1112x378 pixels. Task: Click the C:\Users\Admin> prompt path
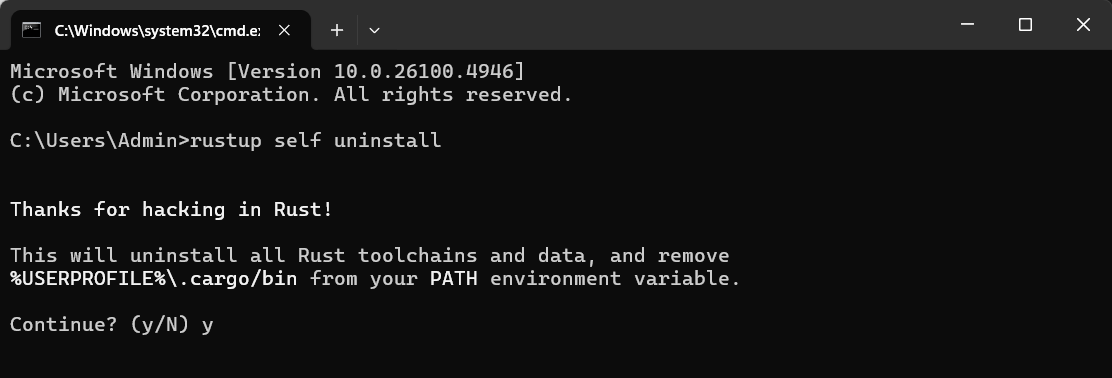click(x=100, y=140)
